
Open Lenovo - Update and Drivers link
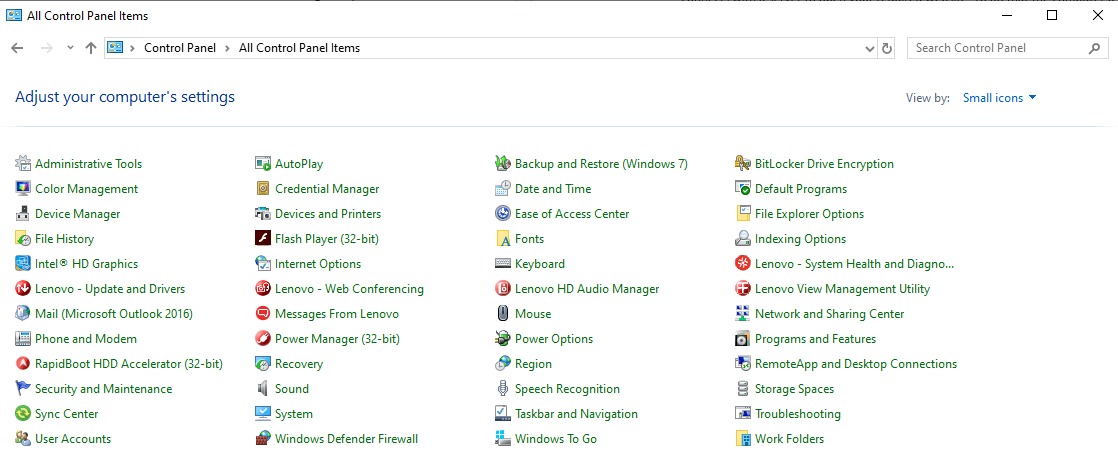(x=110, y=289)
